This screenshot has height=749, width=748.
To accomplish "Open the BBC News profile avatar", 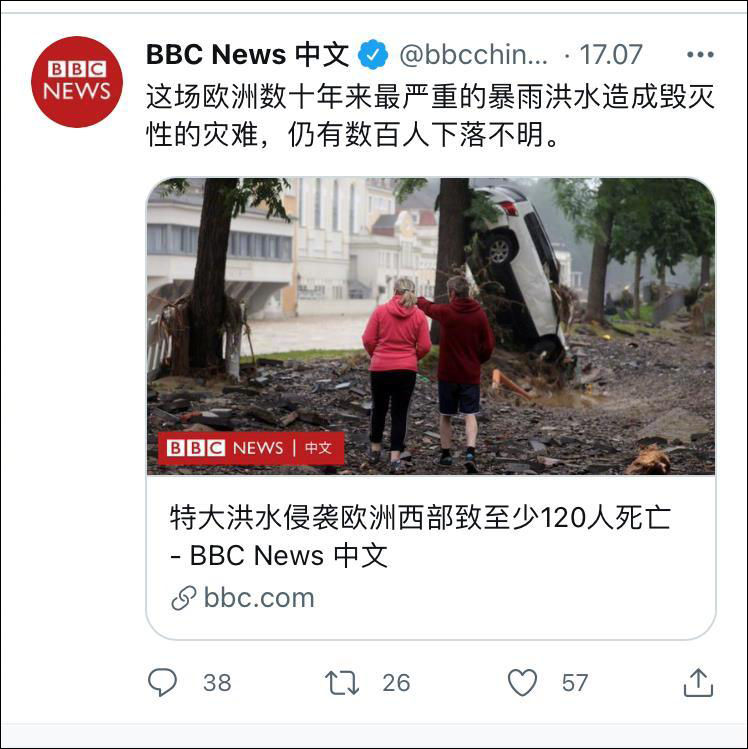I will pos(77,82).
